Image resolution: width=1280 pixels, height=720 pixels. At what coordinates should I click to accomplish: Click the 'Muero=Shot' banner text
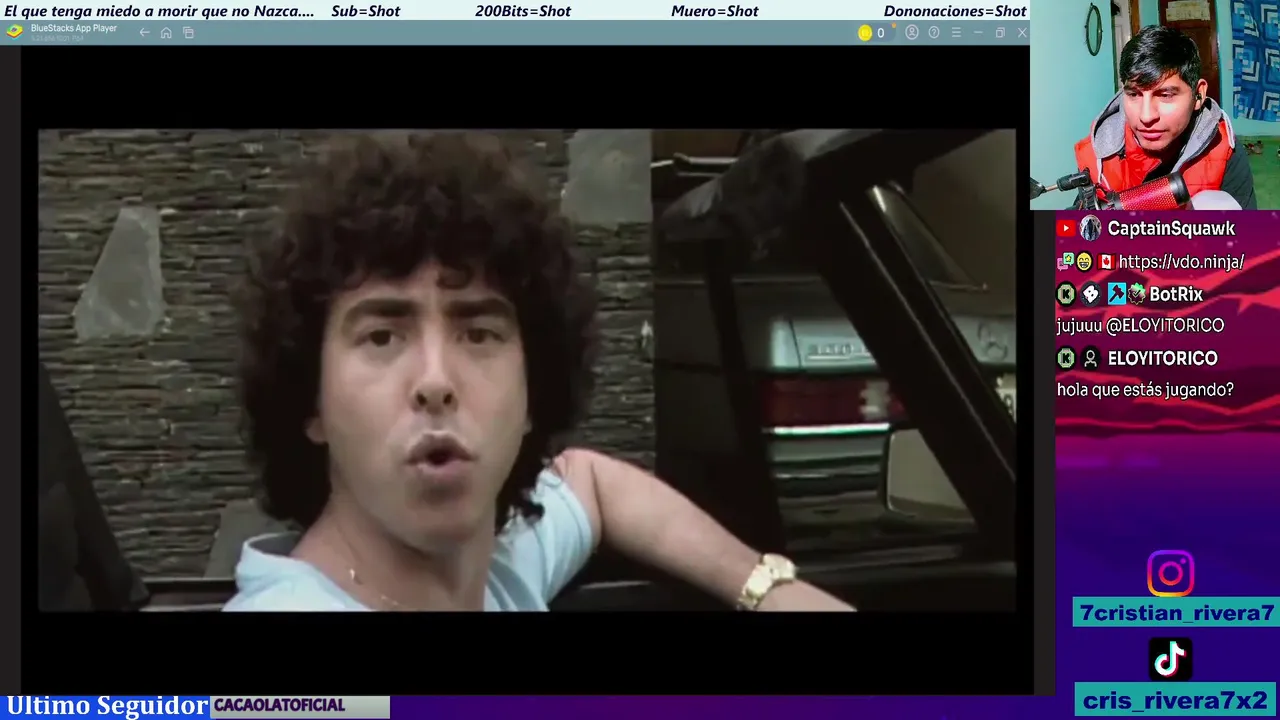pyautogui.click(x=715, y=11)
